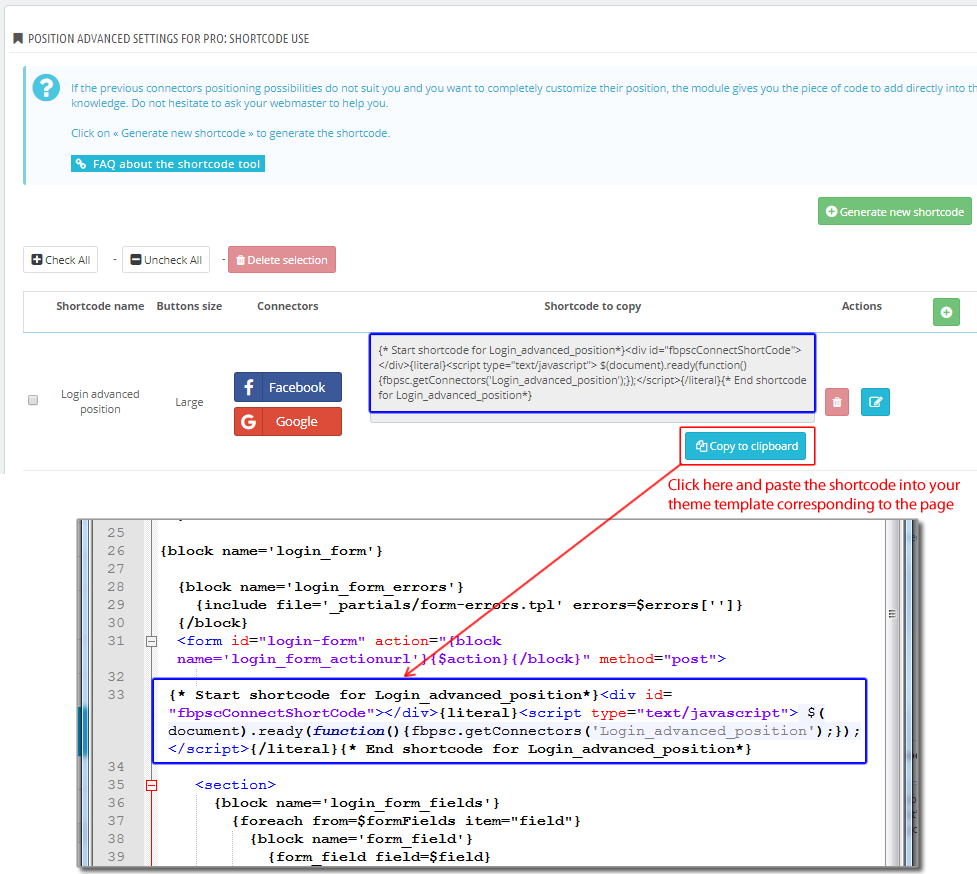This screenshot has width=977, height=874.
Task: Tick the Login advanced position row checkbox
Action: pos(33,400)
